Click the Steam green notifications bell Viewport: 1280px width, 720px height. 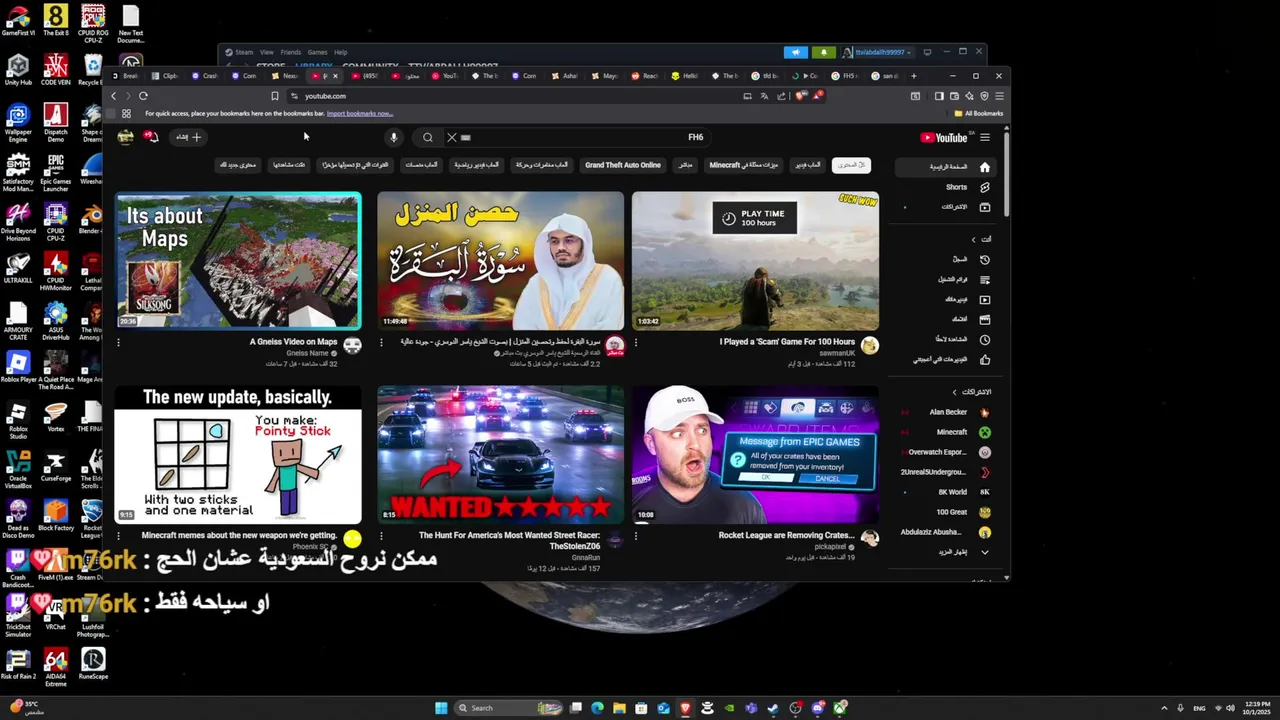pos(824,52)
